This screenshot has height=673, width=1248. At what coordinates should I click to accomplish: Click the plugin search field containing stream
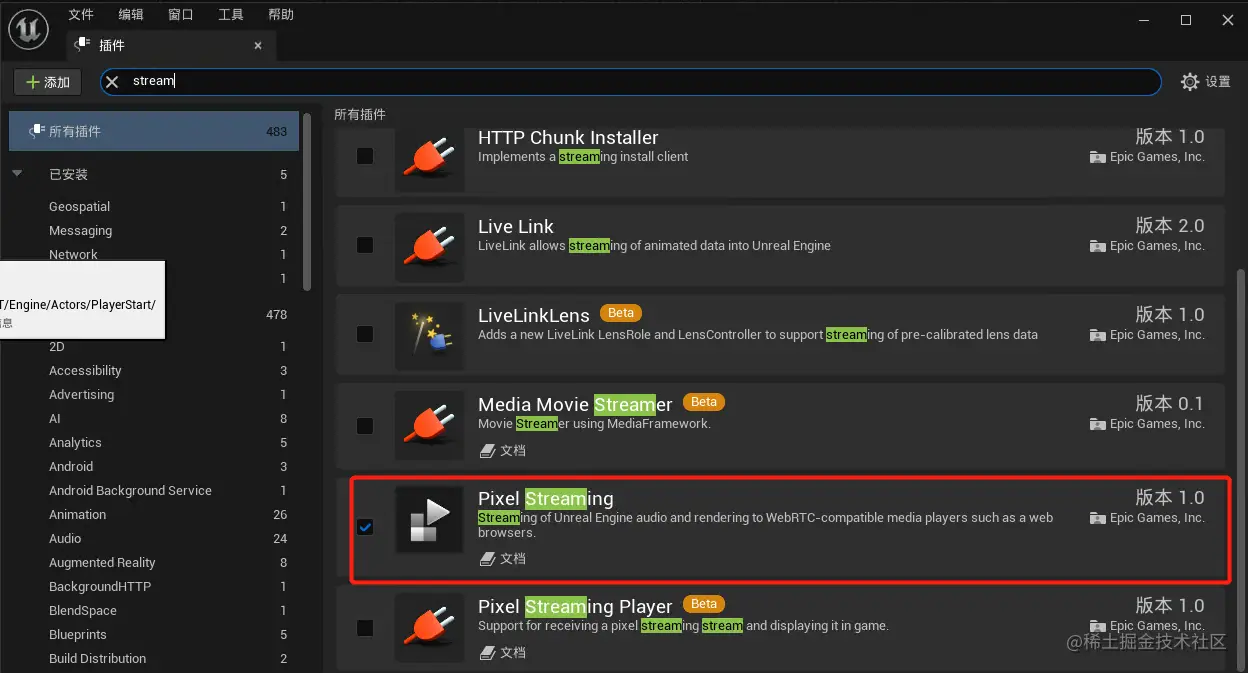pos(631,82)
